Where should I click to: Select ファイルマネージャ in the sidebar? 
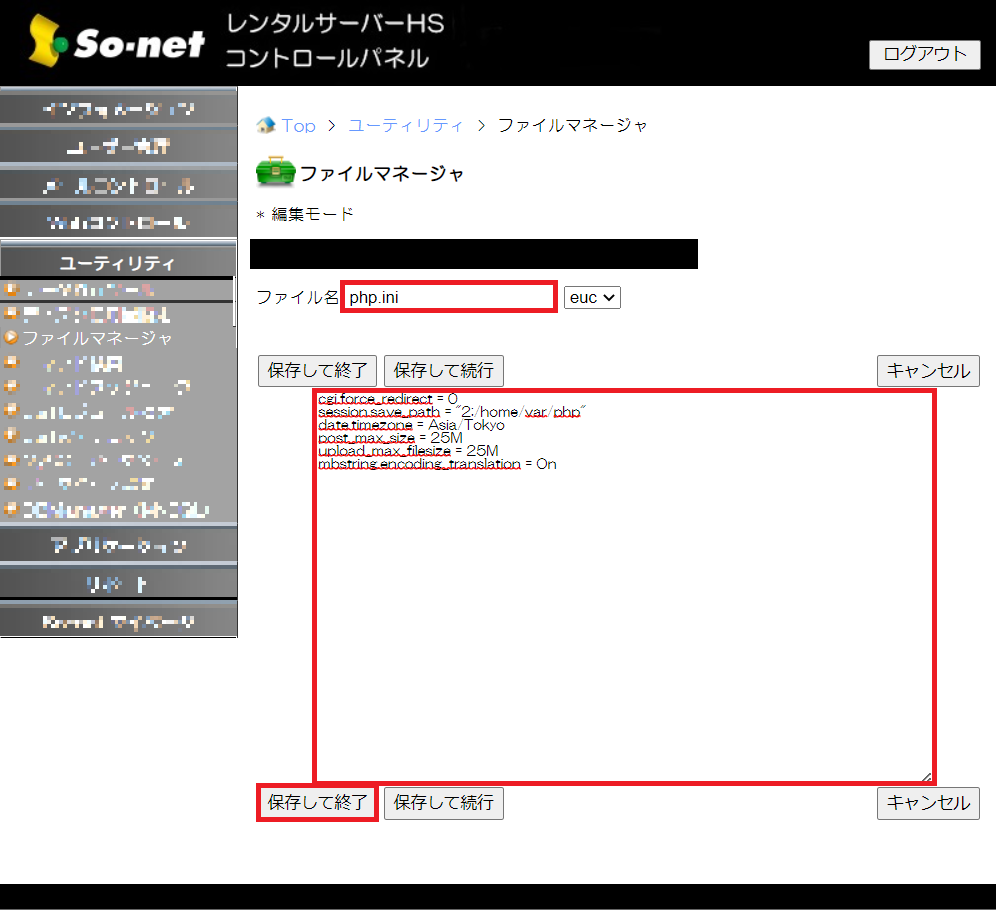[x=97, y=338]
